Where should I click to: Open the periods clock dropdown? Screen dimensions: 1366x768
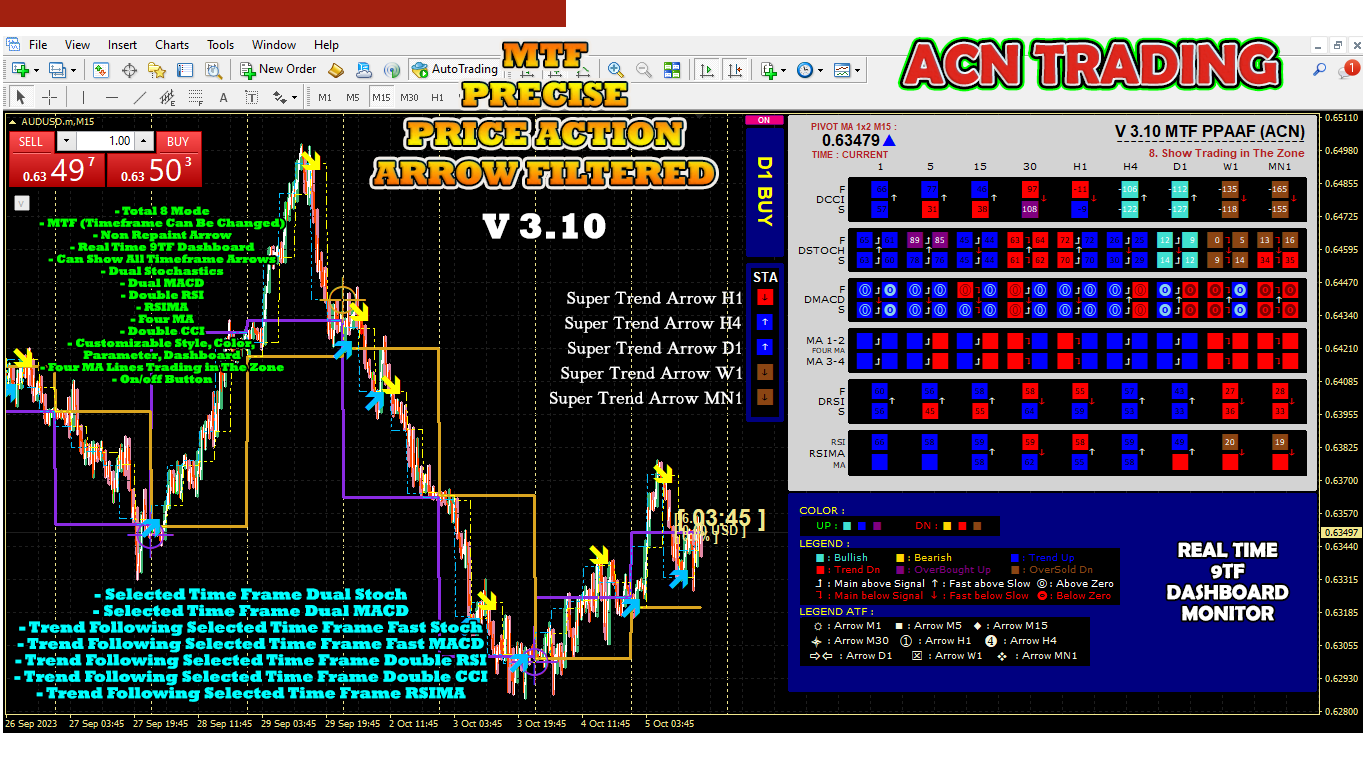click(820, 70)
